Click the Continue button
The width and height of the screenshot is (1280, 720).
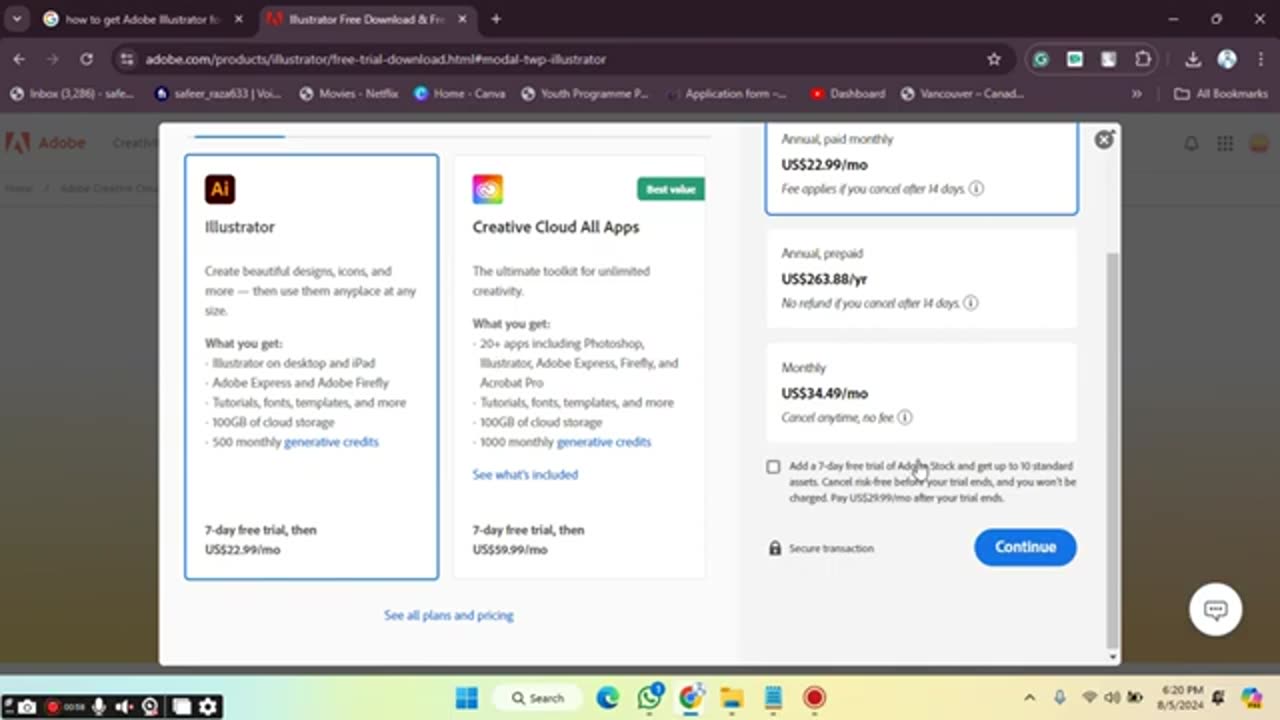pyautogui.click(x=1025, y=547)
